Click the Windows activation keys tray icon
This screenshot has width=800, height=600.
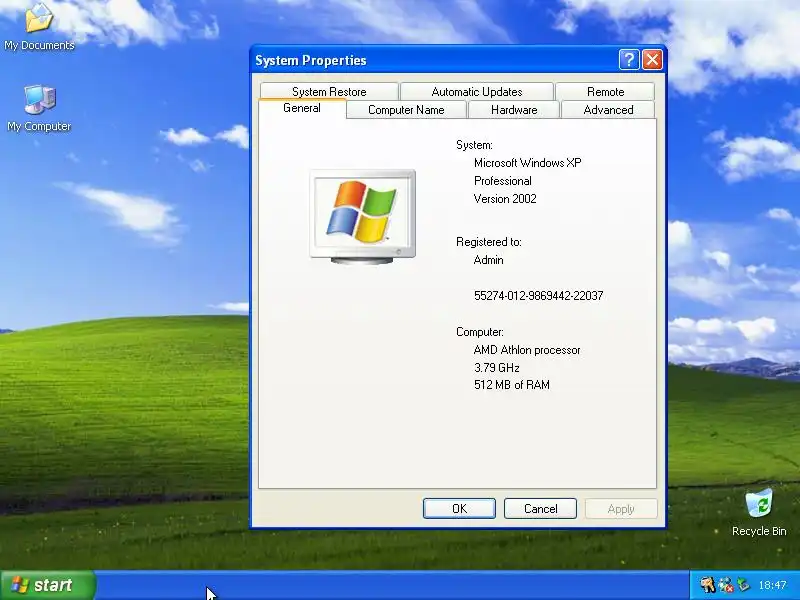(708, 584)
